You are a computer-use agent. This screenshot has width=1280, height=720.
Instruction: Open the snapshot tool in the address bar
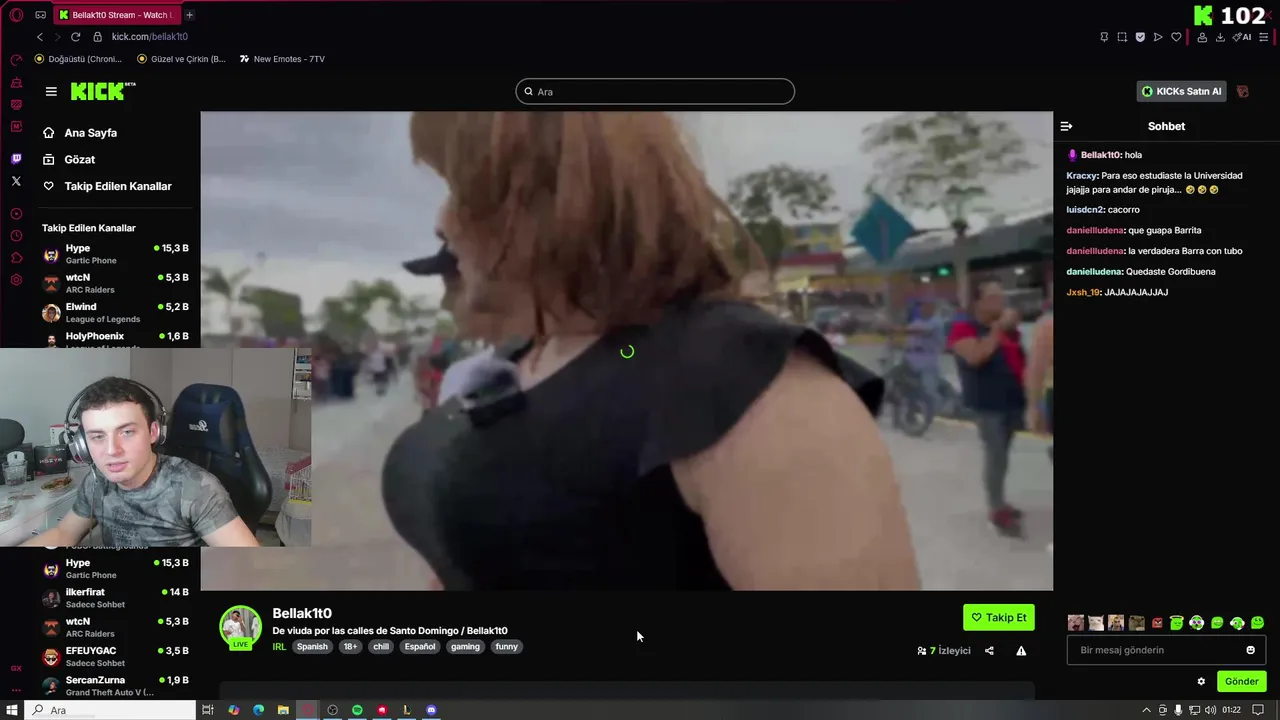pos(1122,37)
